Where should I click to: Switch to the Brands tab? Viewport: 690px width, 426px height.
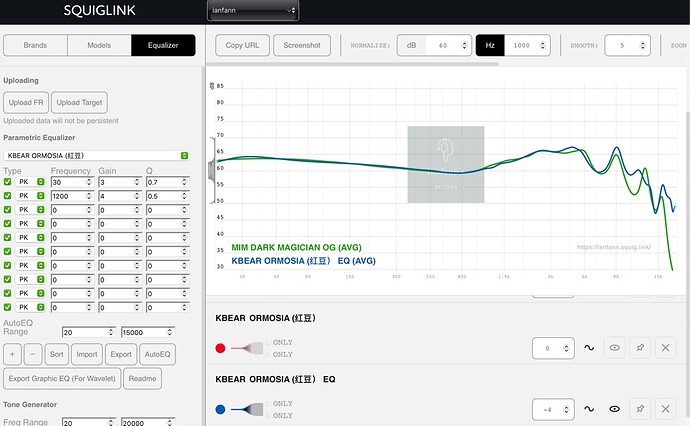(35, 45)
